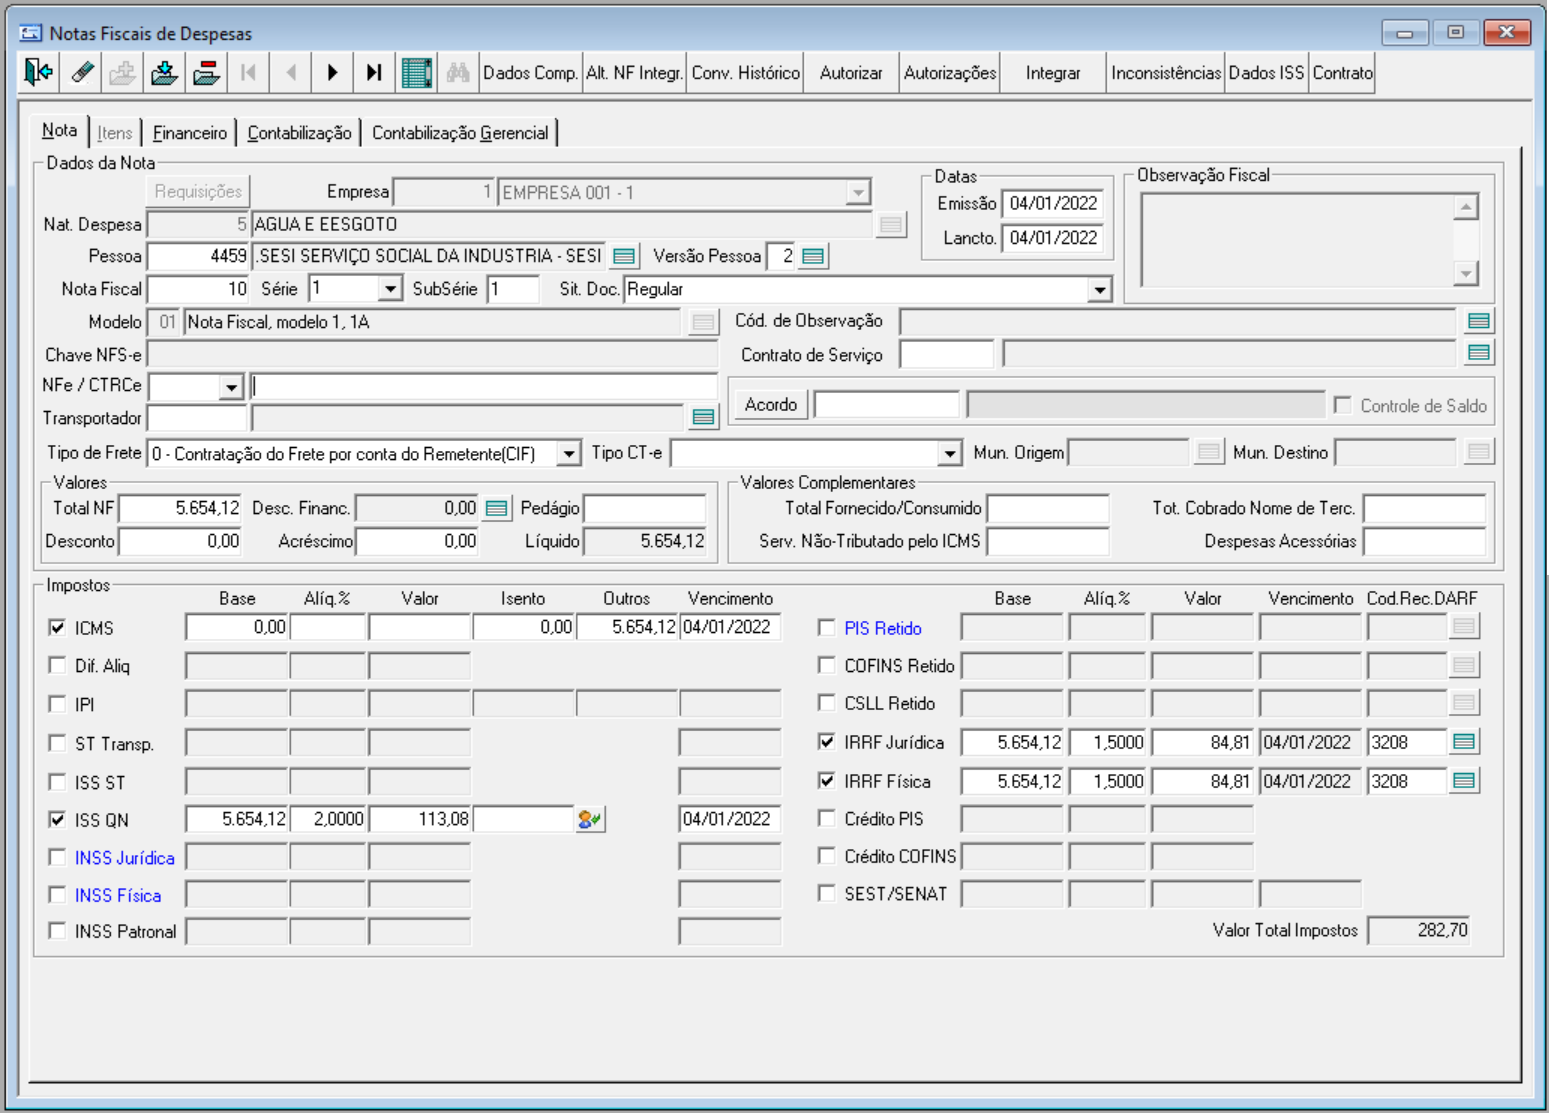Click the Mun. Origem lookup icon
The width and height of the screenshot is (1549, 1114).
pyautogui.click(x=1208, y=453)
